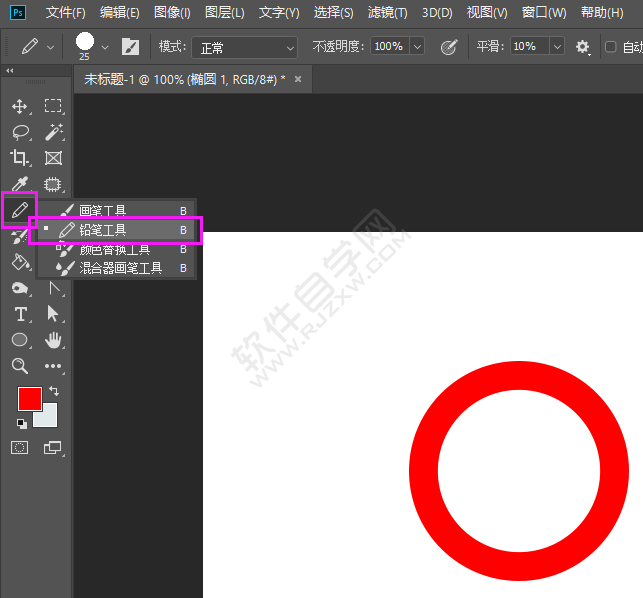643x598 pixels.
Task: Open the brush preset picker arrow
Action: pyautogui.click(x=105, y=48)
